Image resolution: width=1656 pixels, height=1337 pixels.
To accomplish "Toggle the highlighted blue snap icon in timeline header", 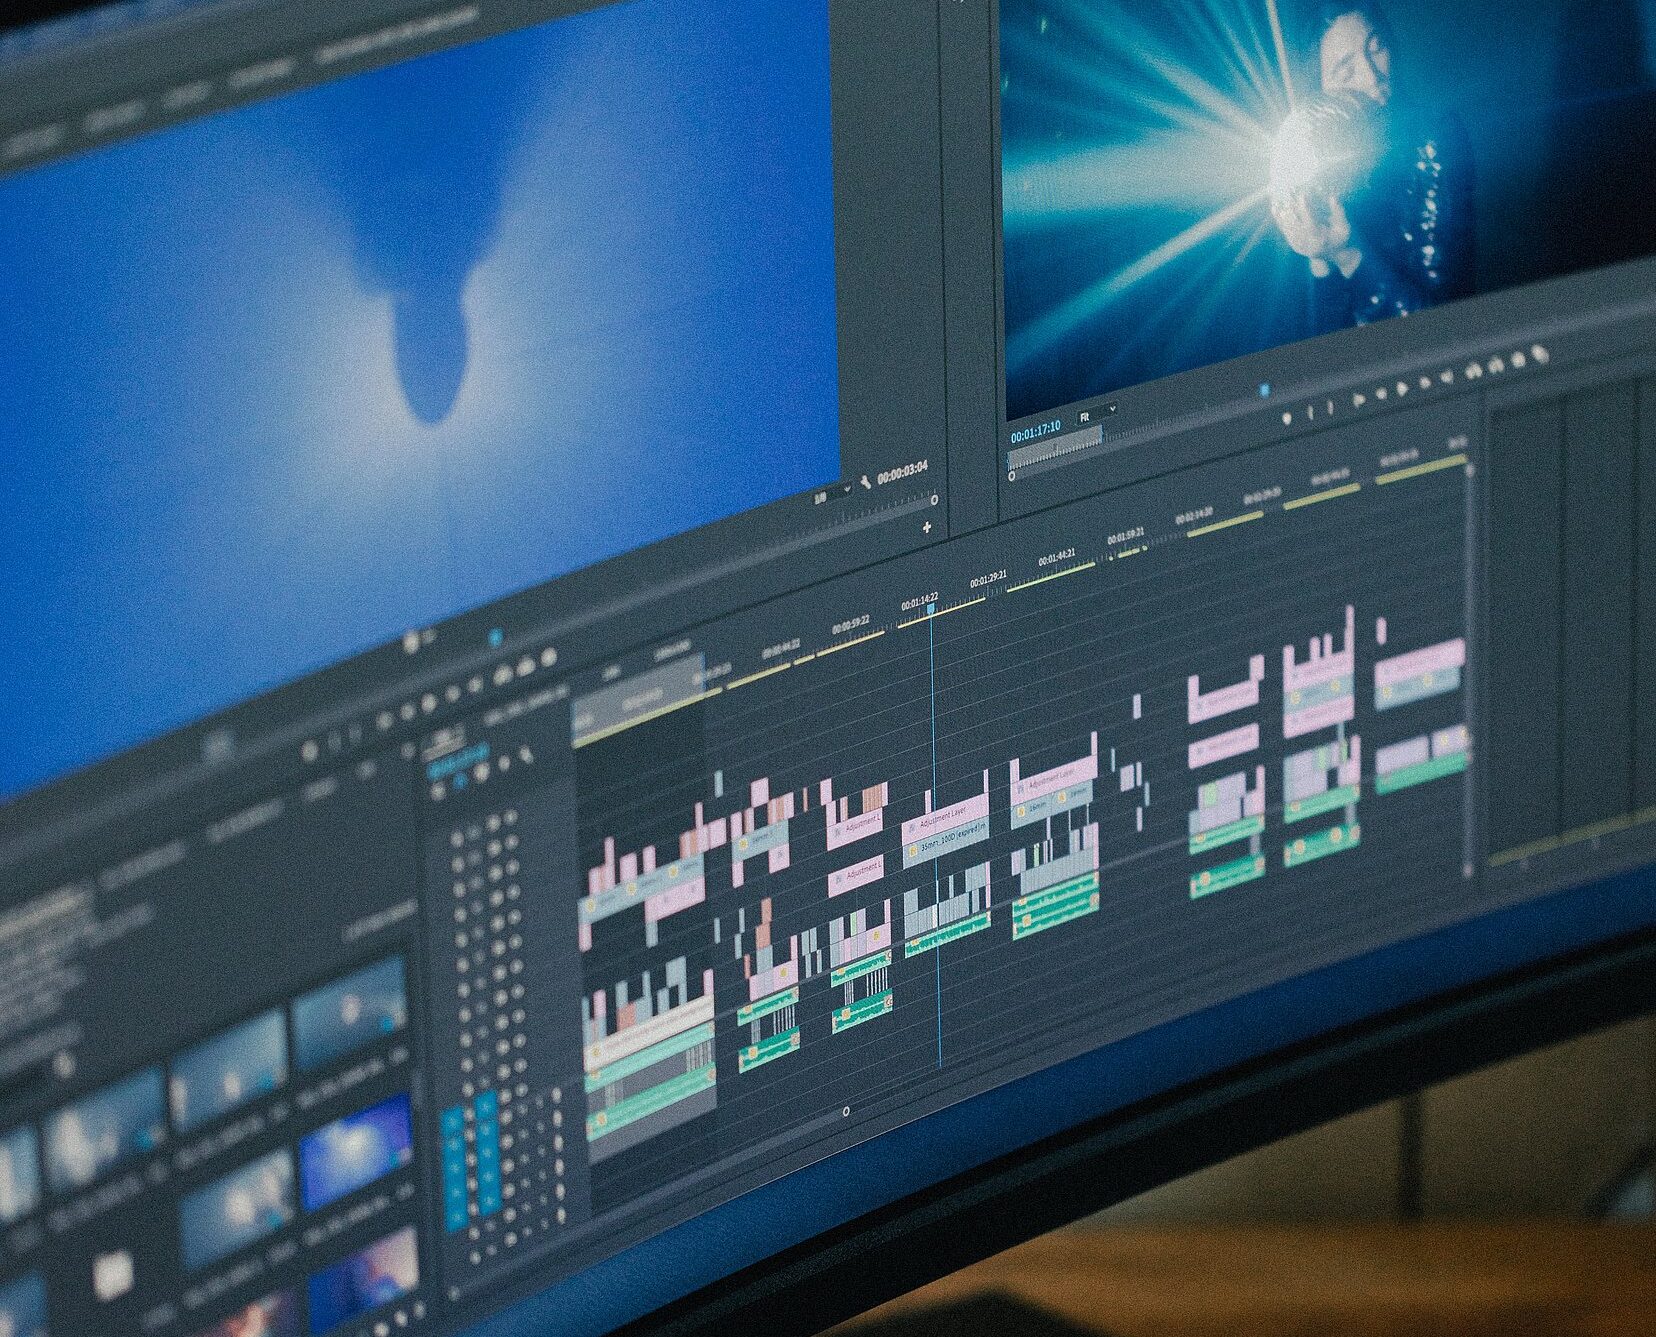I will pos(459,781).
